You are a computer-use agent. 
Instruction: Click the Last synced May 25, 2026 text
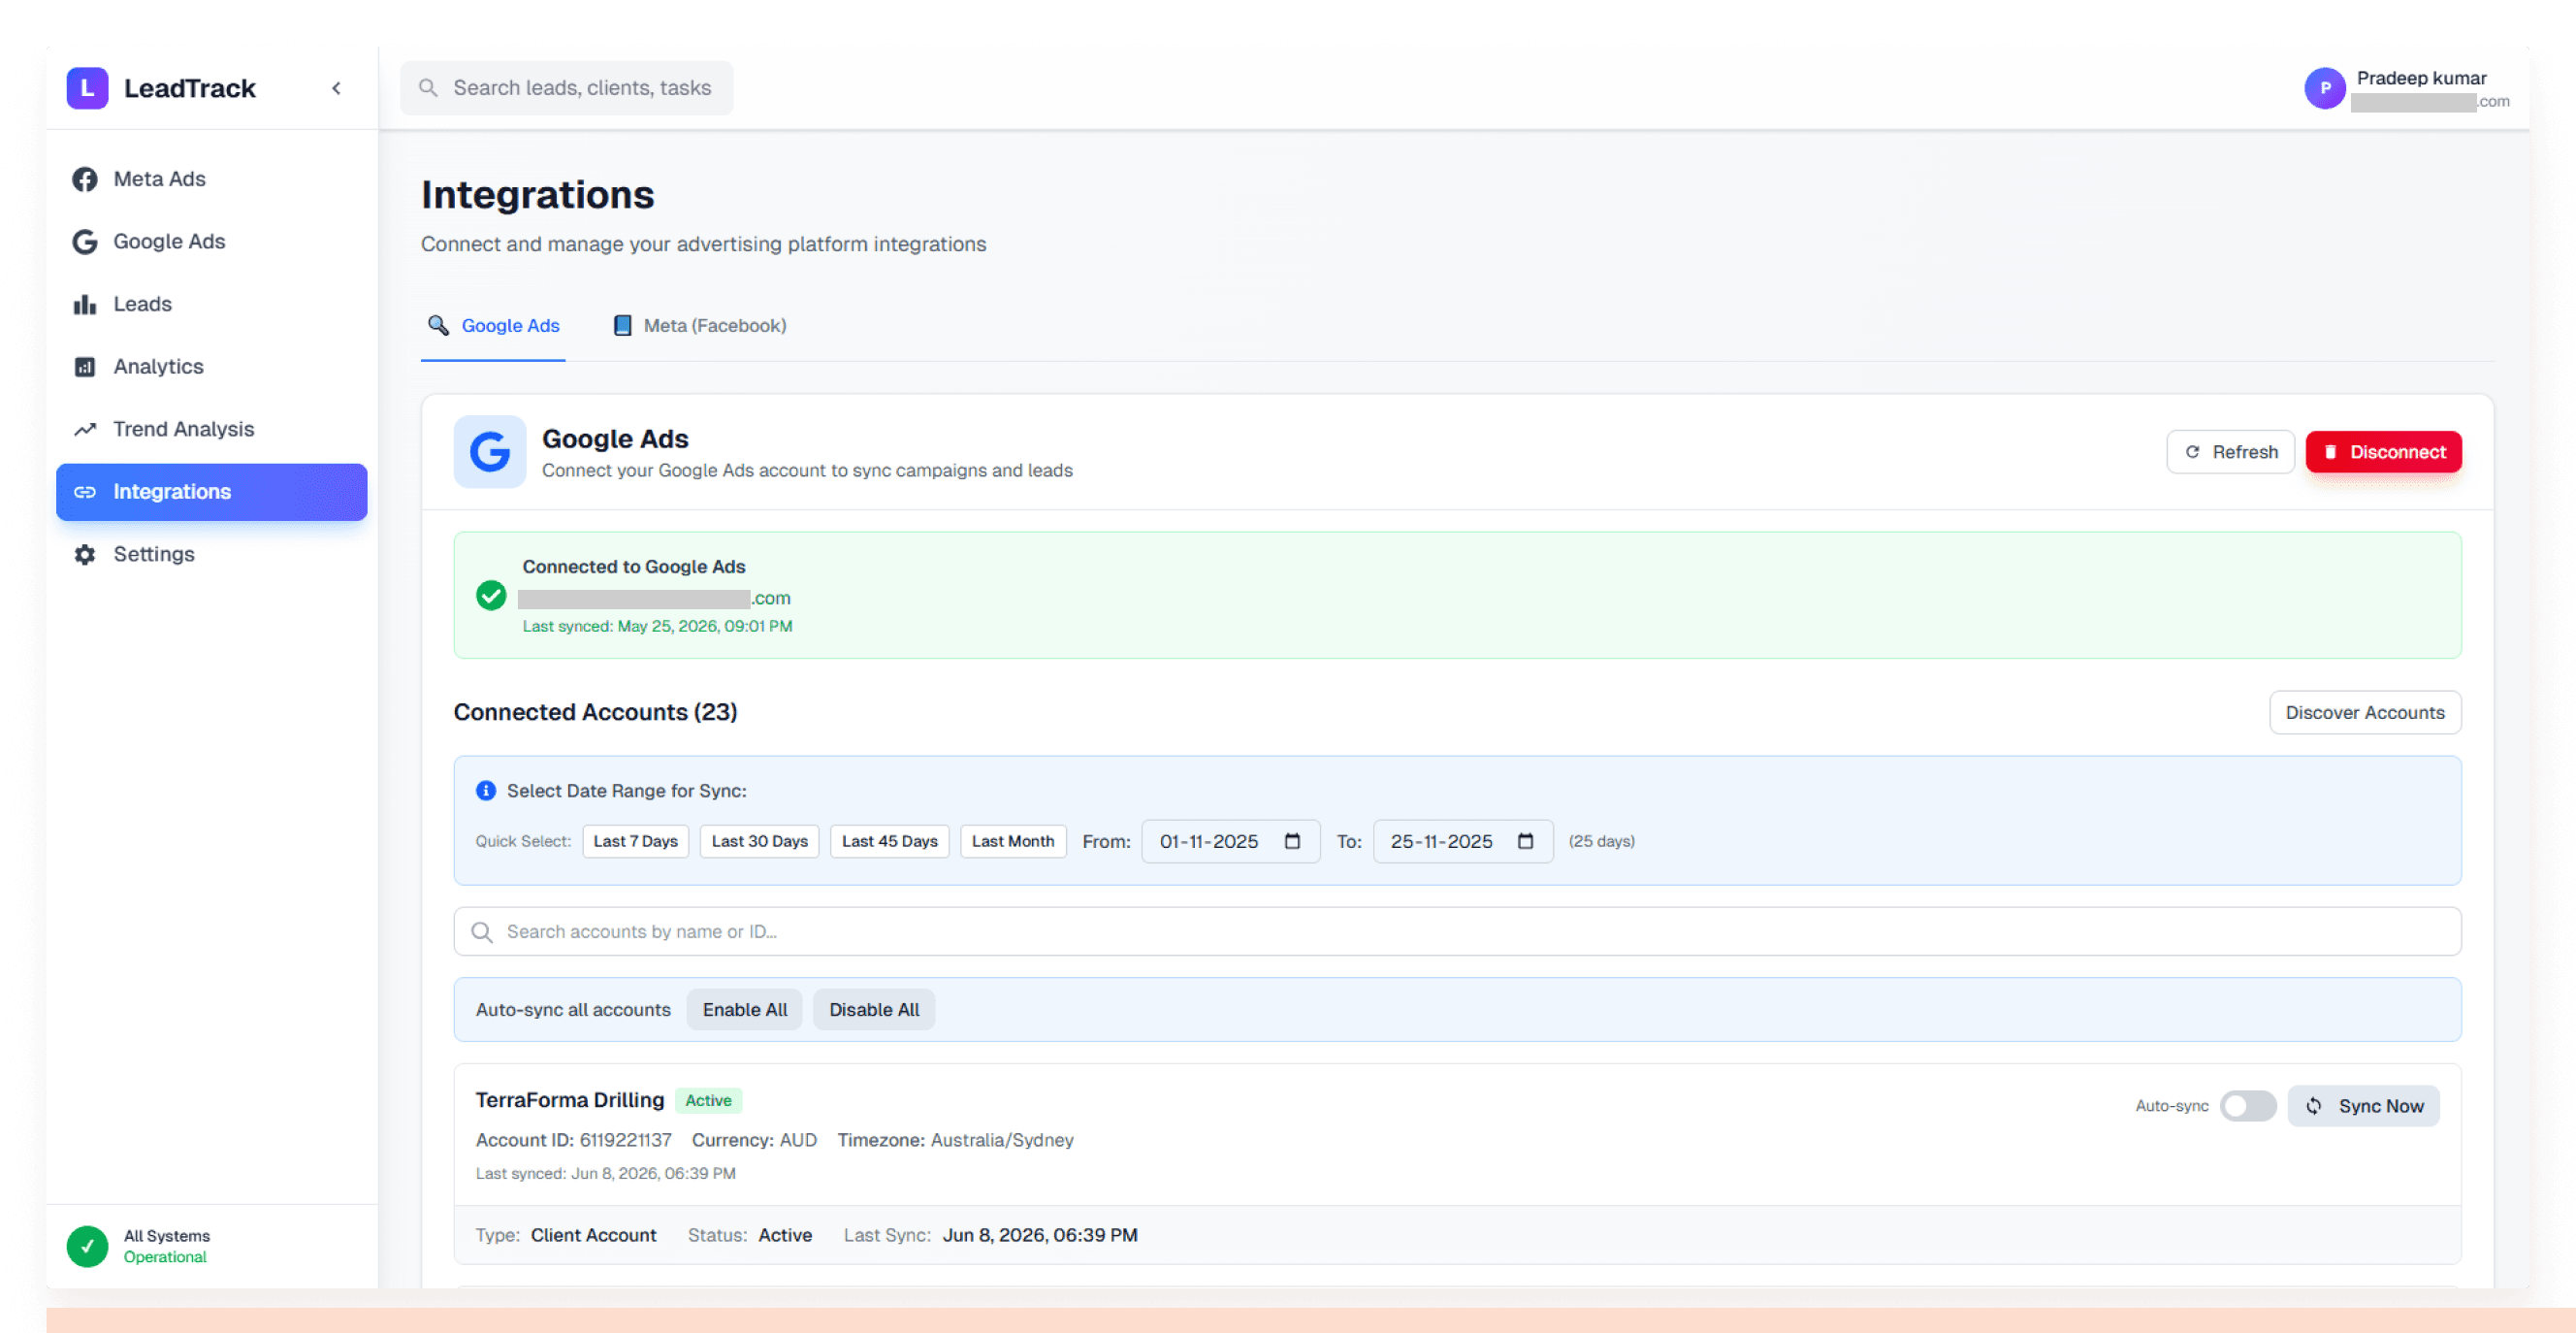657,627
